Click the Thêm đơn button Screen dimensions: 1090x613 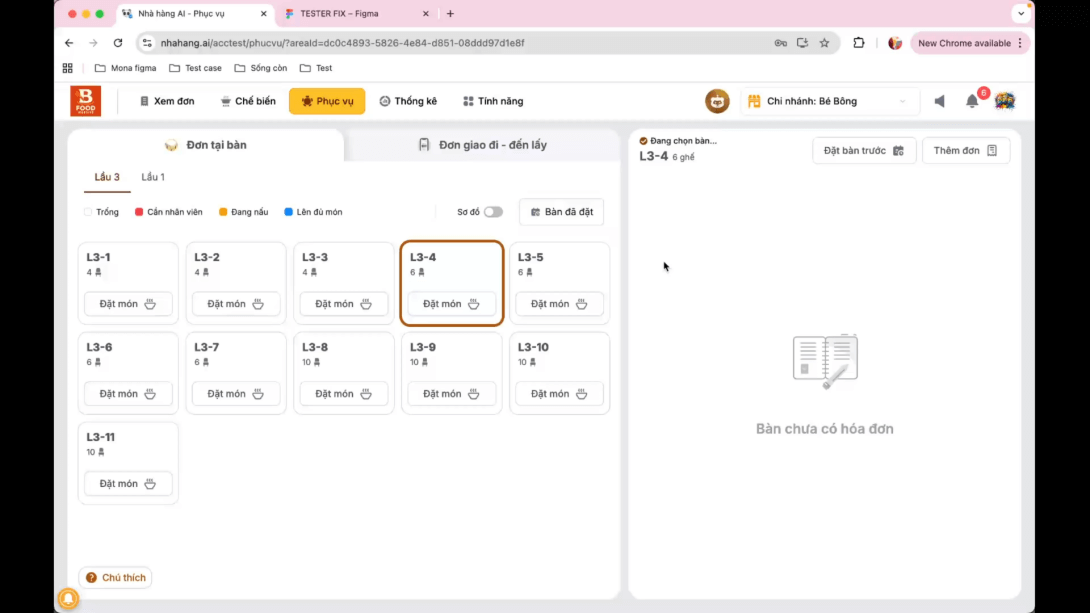pyautogui.click(x=965, y=150)
